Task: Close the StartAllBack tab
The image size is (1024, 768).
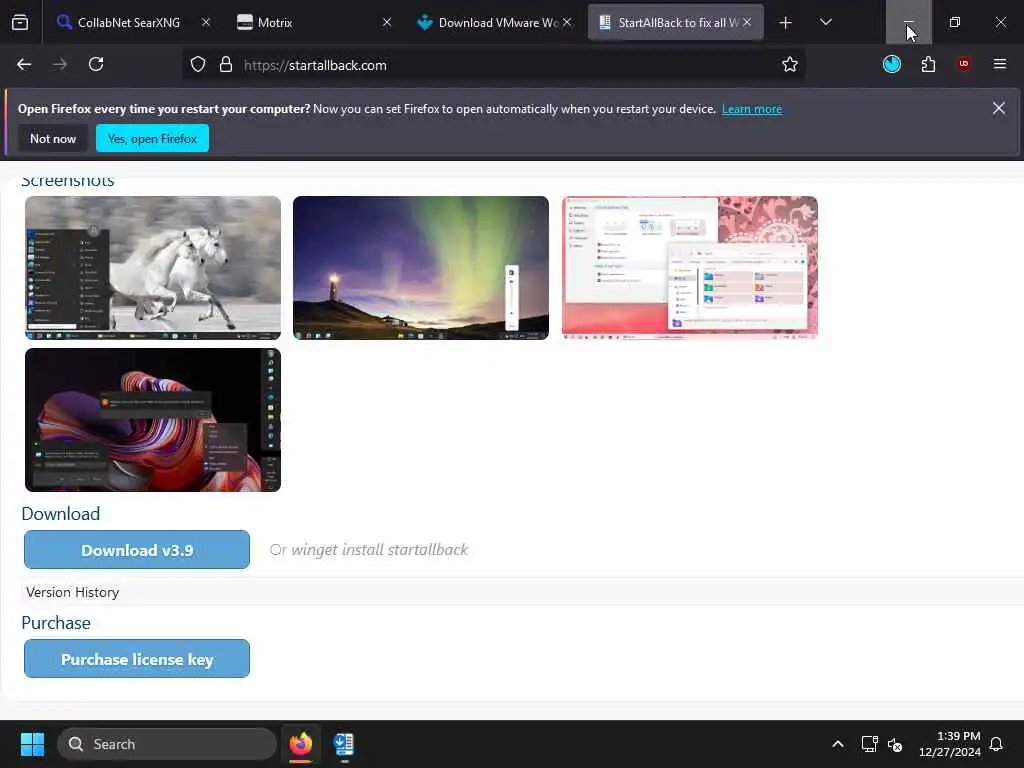Action: tap(747, 23)
